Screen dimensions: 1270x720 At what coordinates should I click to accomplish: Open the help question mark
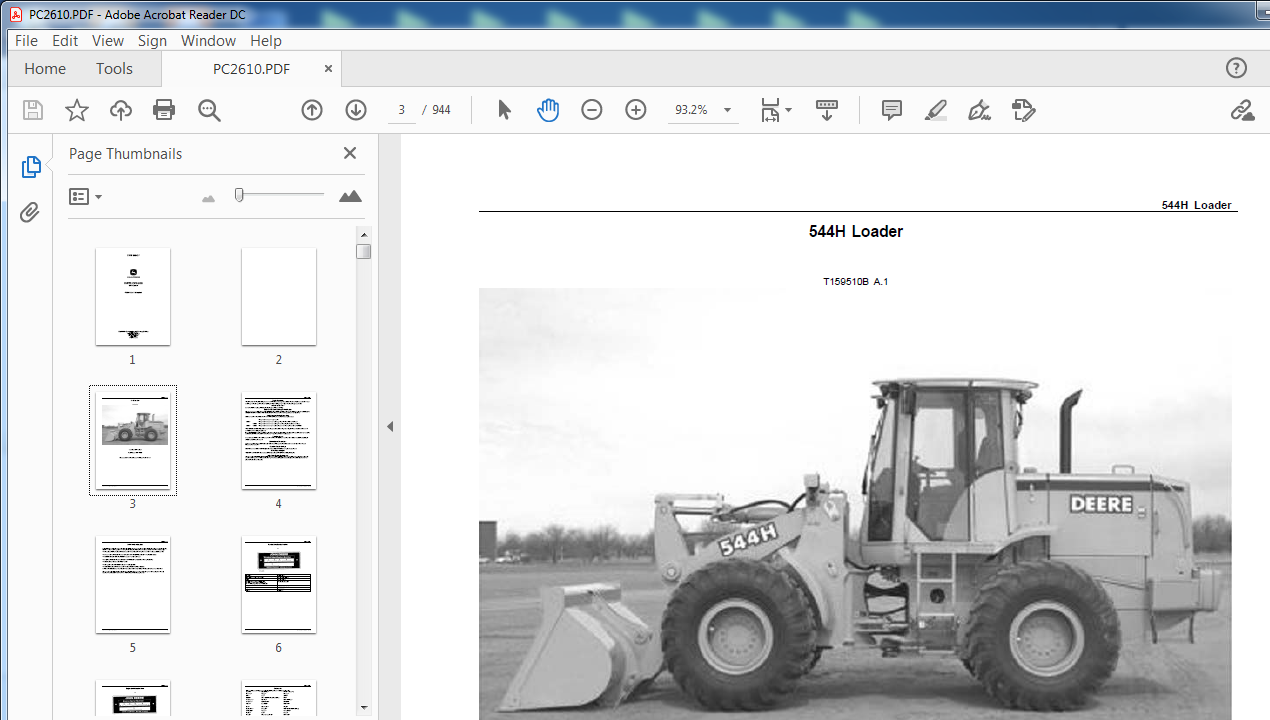pos(1236,68)
